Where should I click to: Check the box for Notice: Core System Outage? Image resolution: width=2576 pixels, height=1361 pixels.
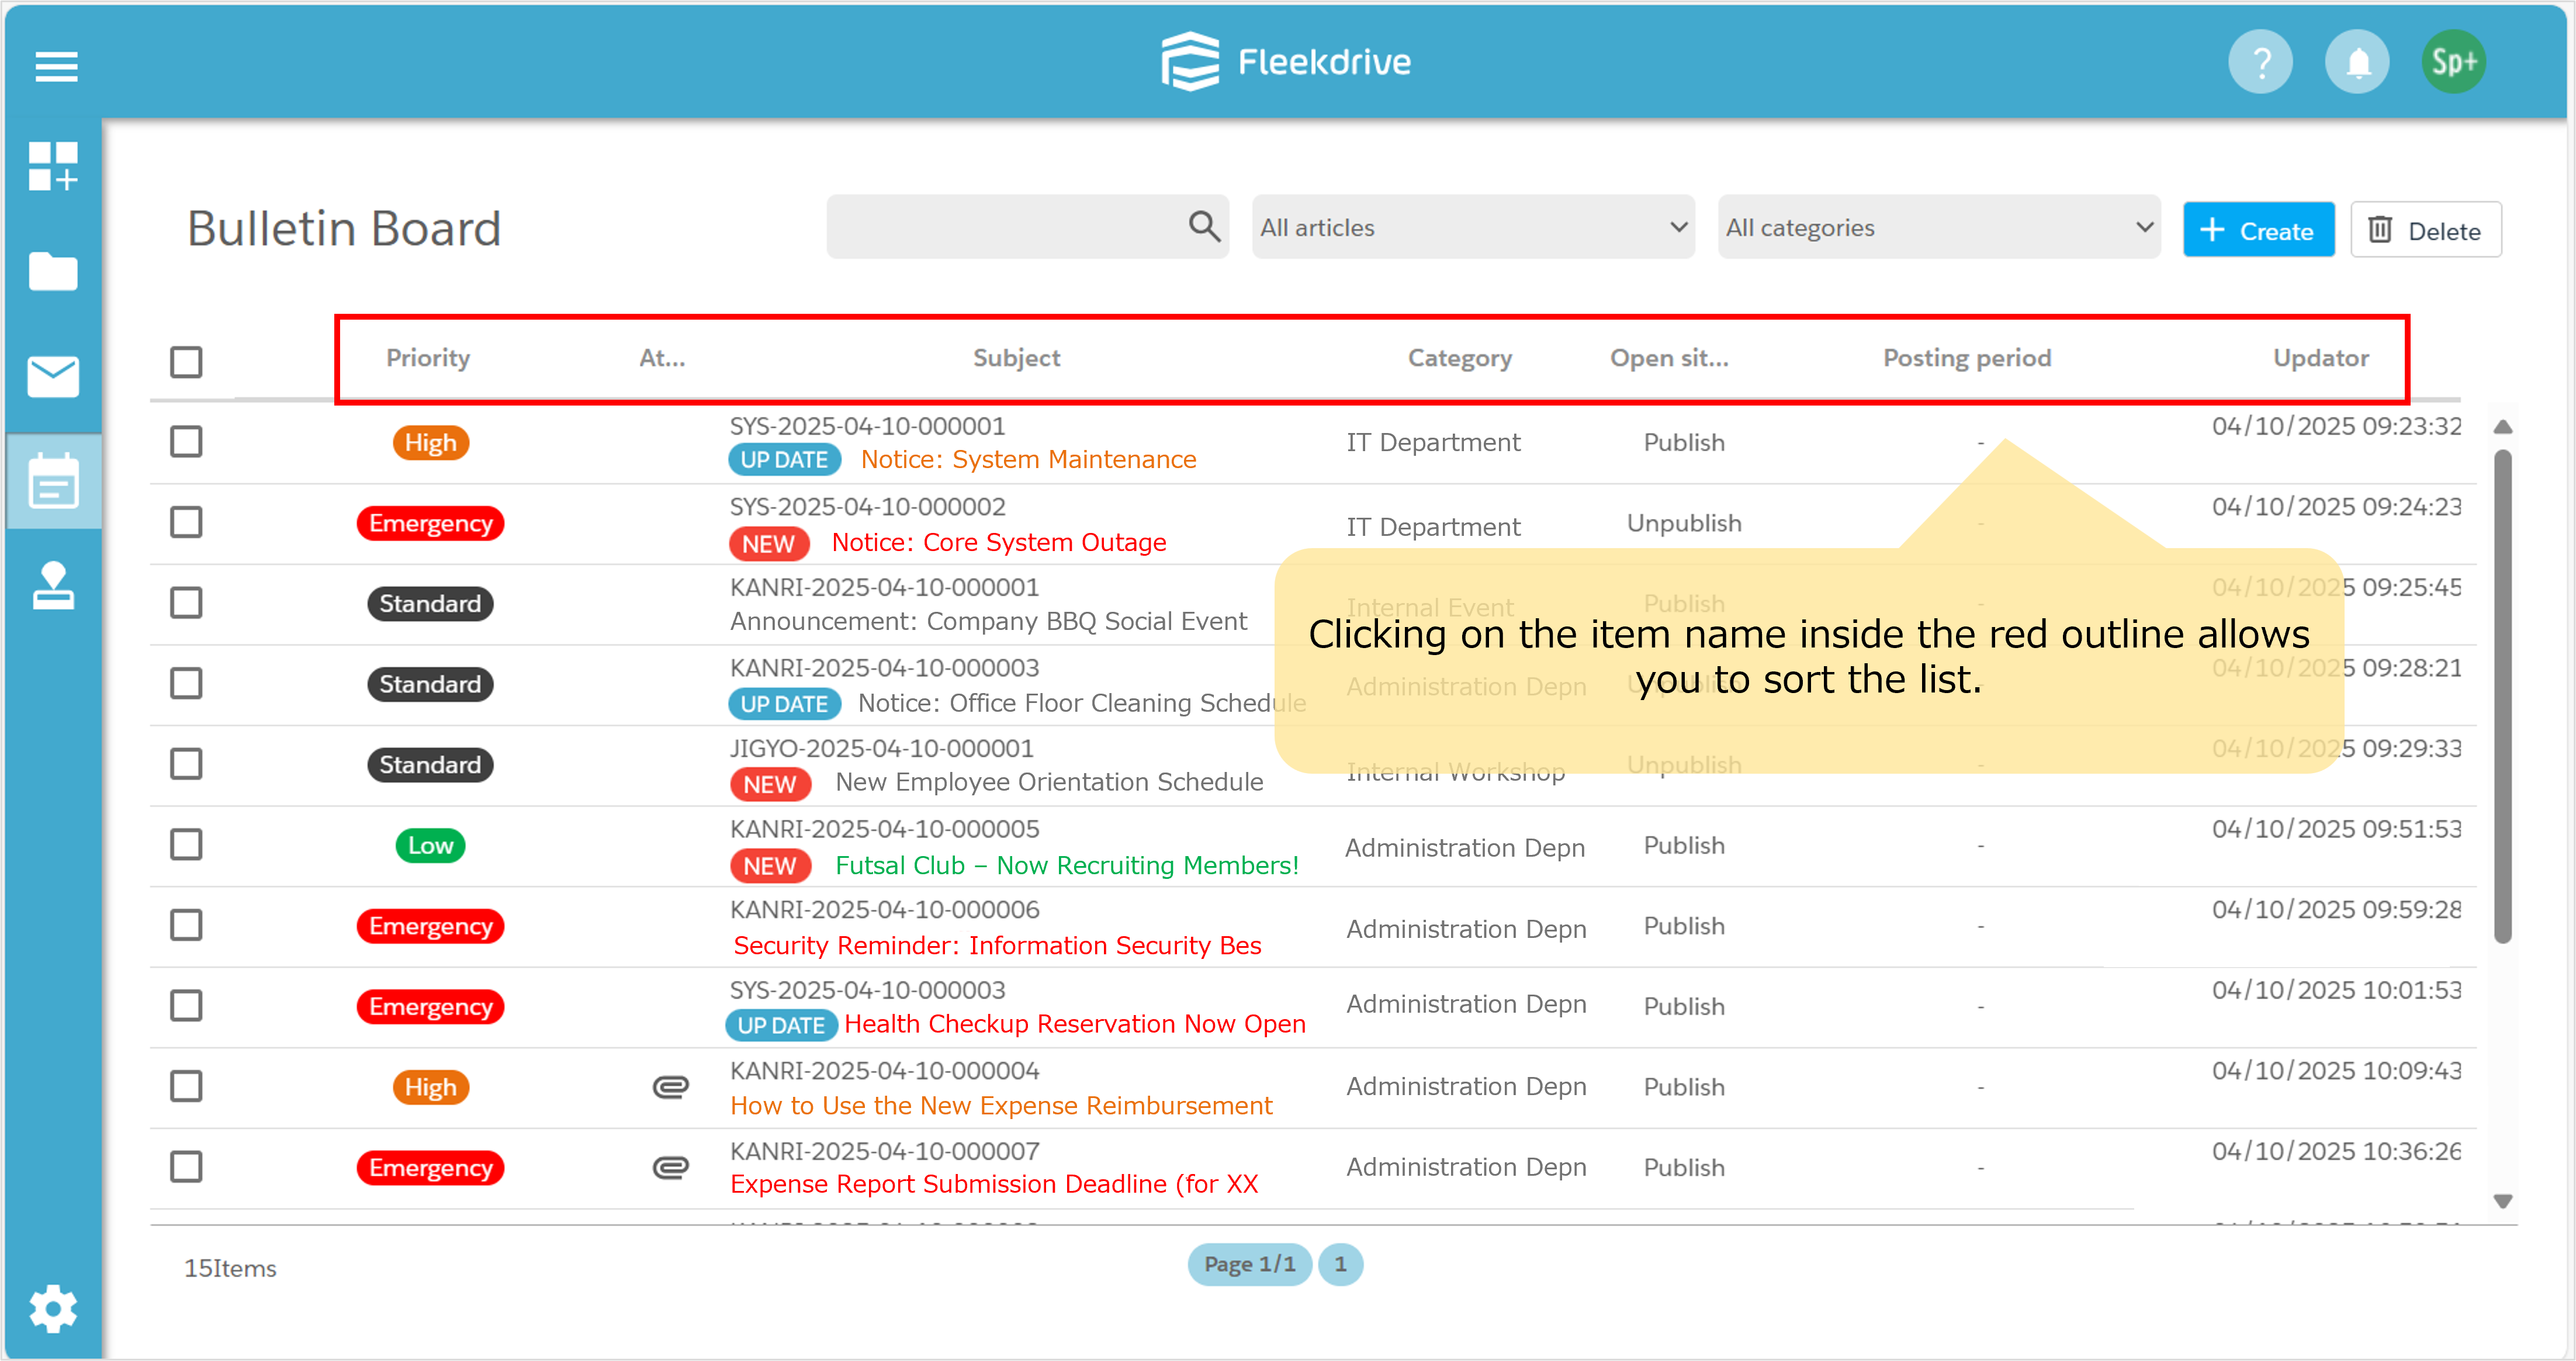tap(186, 522)
